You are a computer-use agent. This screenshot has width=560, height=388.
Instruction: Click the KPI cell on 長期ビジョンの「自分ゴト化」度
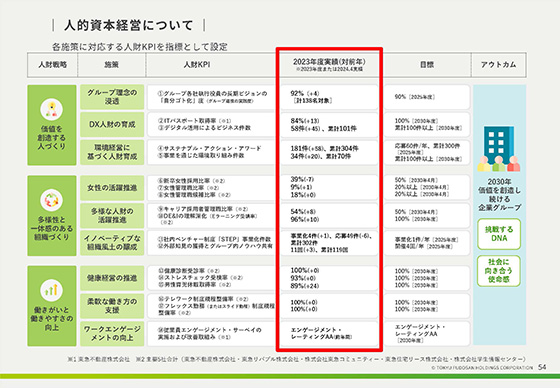coord(211,97)
